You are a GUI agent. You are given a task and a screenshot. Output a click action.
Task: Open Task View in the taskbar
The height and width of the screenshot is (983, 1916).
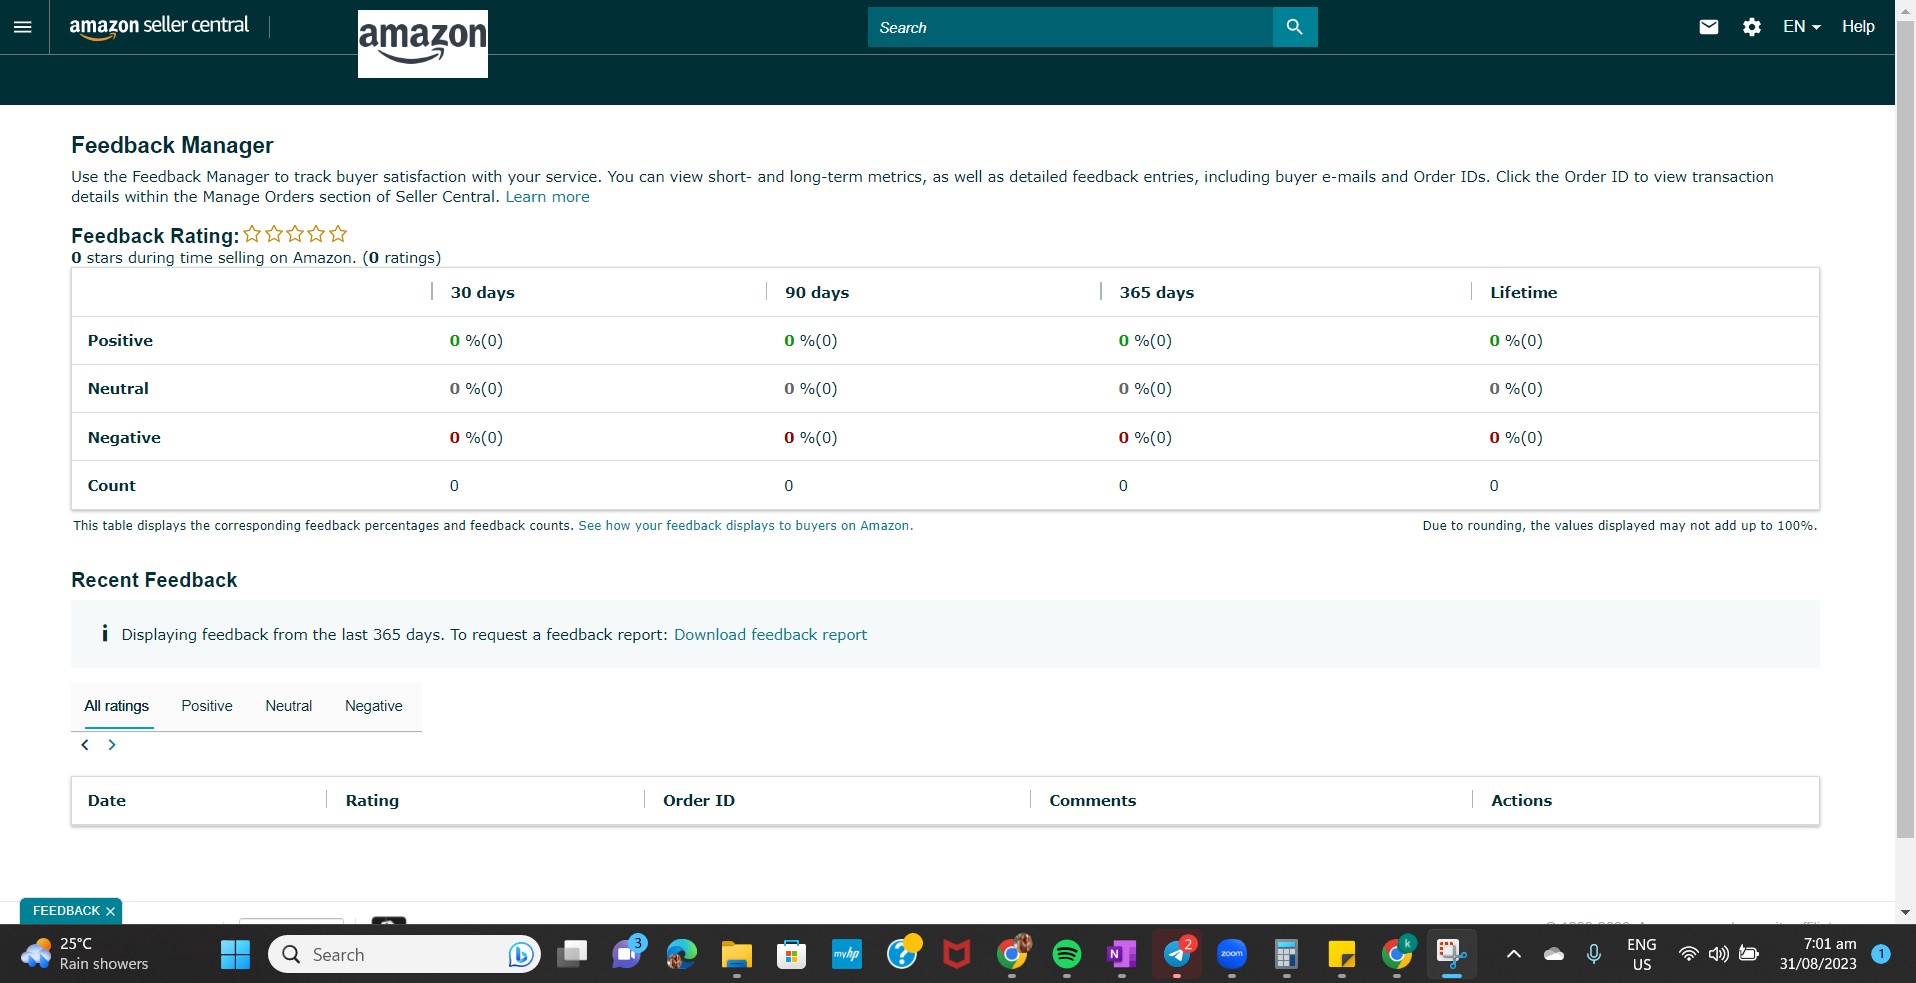point(572,955)
